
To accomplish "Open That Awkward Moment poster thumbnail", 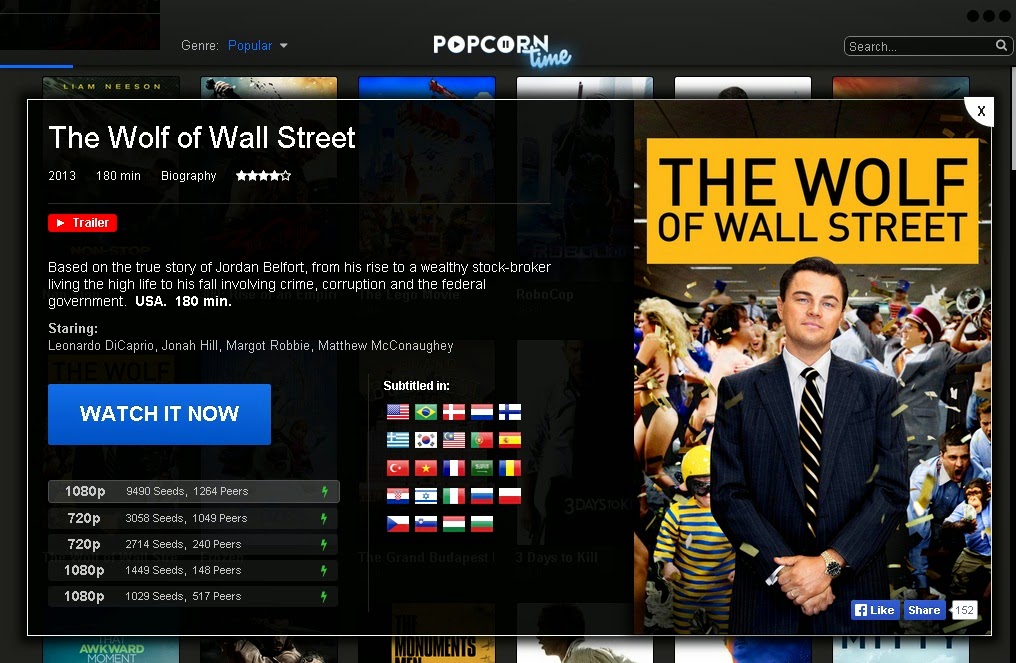I will [111, 650].
